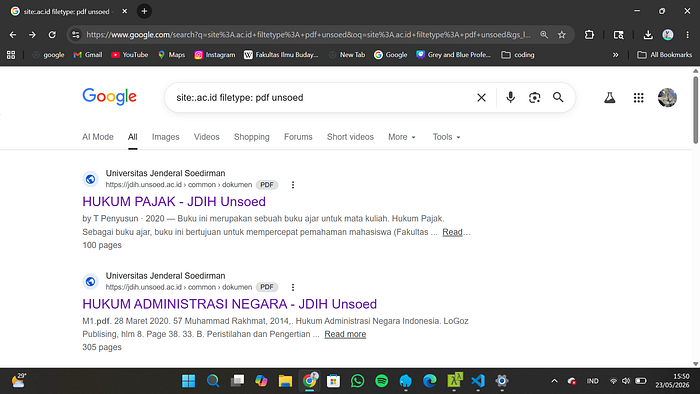Reload the page with the refresh icon
700x394 pixels.
[52, 35]
